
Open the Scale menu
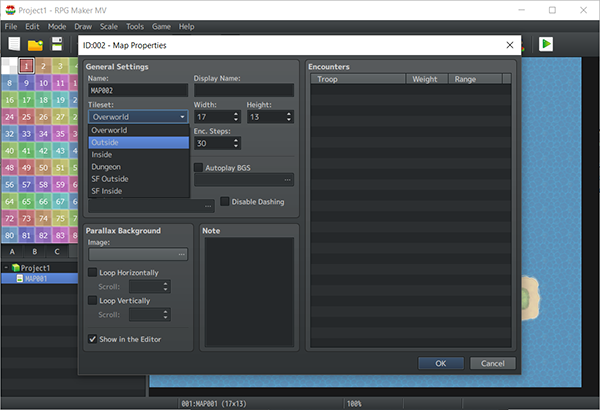coord(109,26)
